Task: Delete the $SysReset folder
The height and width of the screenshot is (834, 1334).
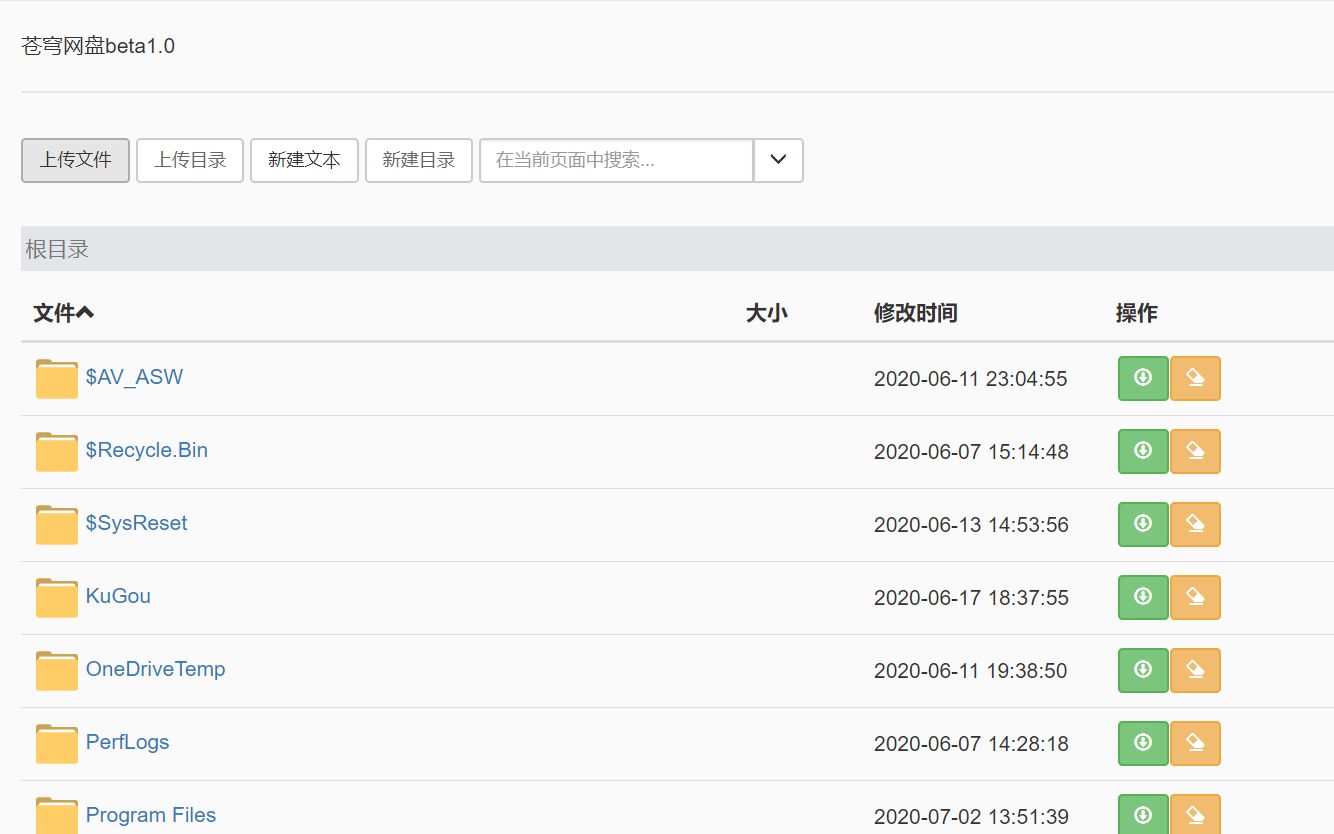Action: click(1195, 524)
